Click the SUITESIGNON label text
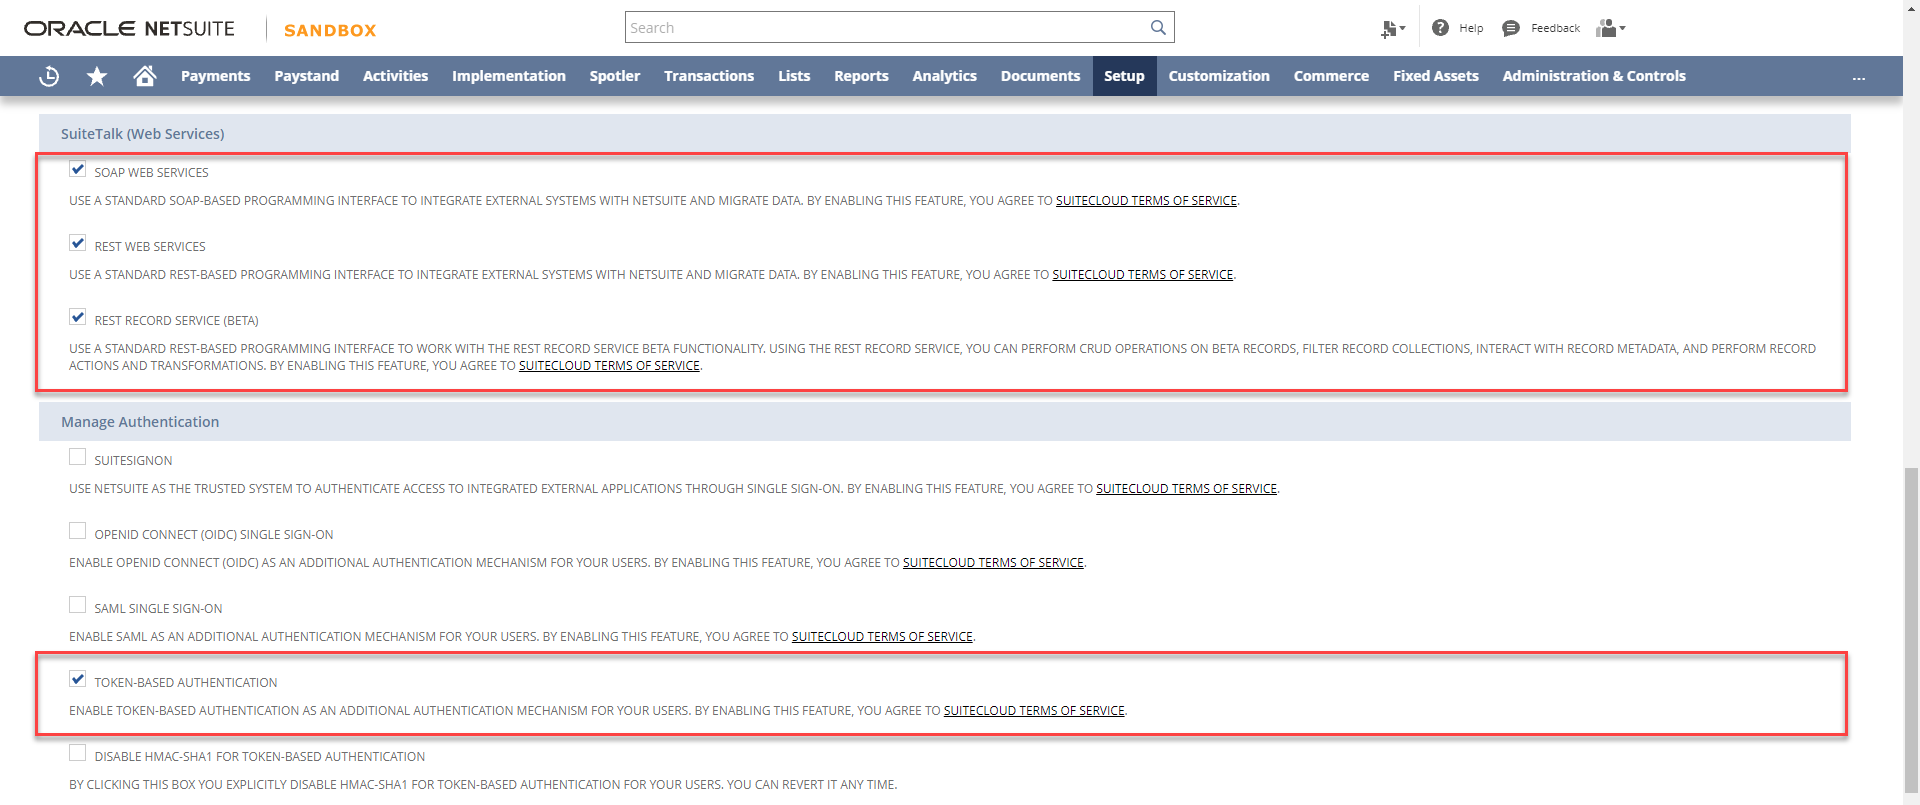 133,461
